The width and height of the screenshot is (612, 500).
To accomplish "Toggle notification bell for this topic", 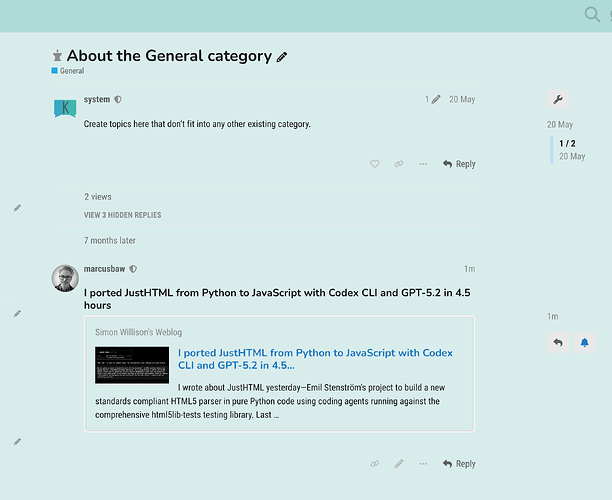I will pyautogui.click(x=584, y=343).
